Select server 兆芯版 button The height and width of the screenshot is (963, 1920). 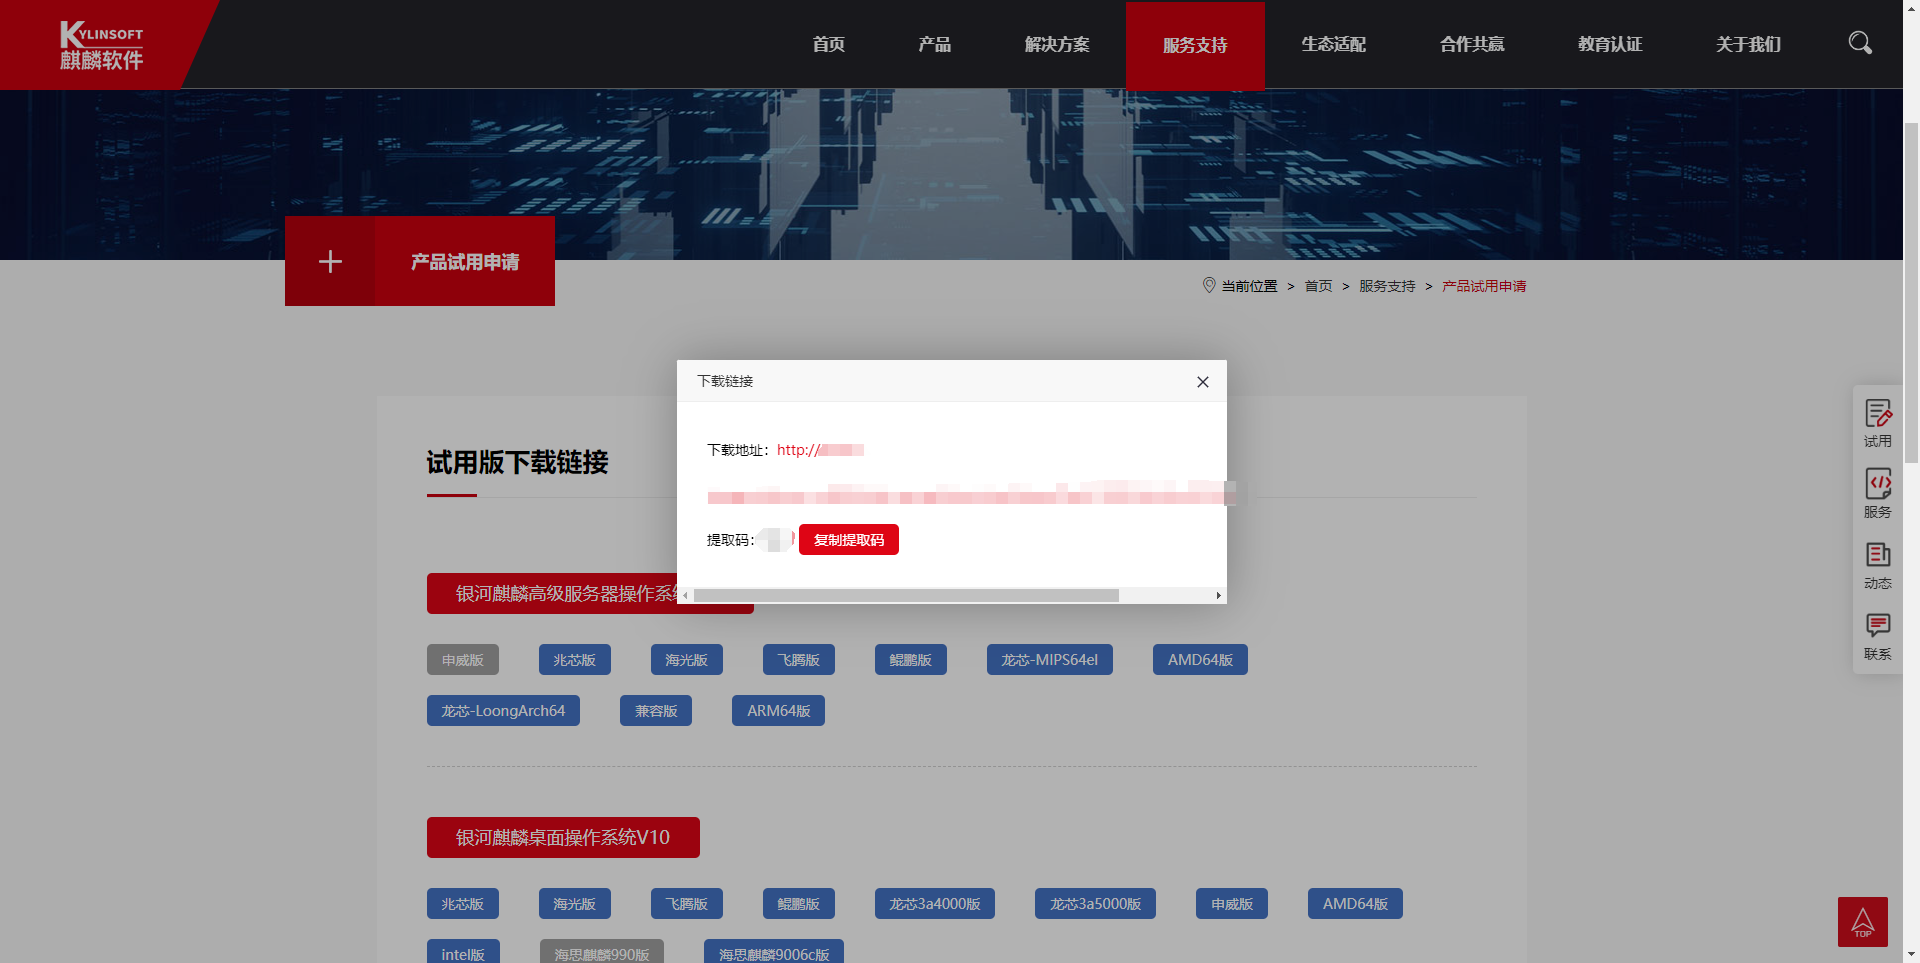coord(575,660)
